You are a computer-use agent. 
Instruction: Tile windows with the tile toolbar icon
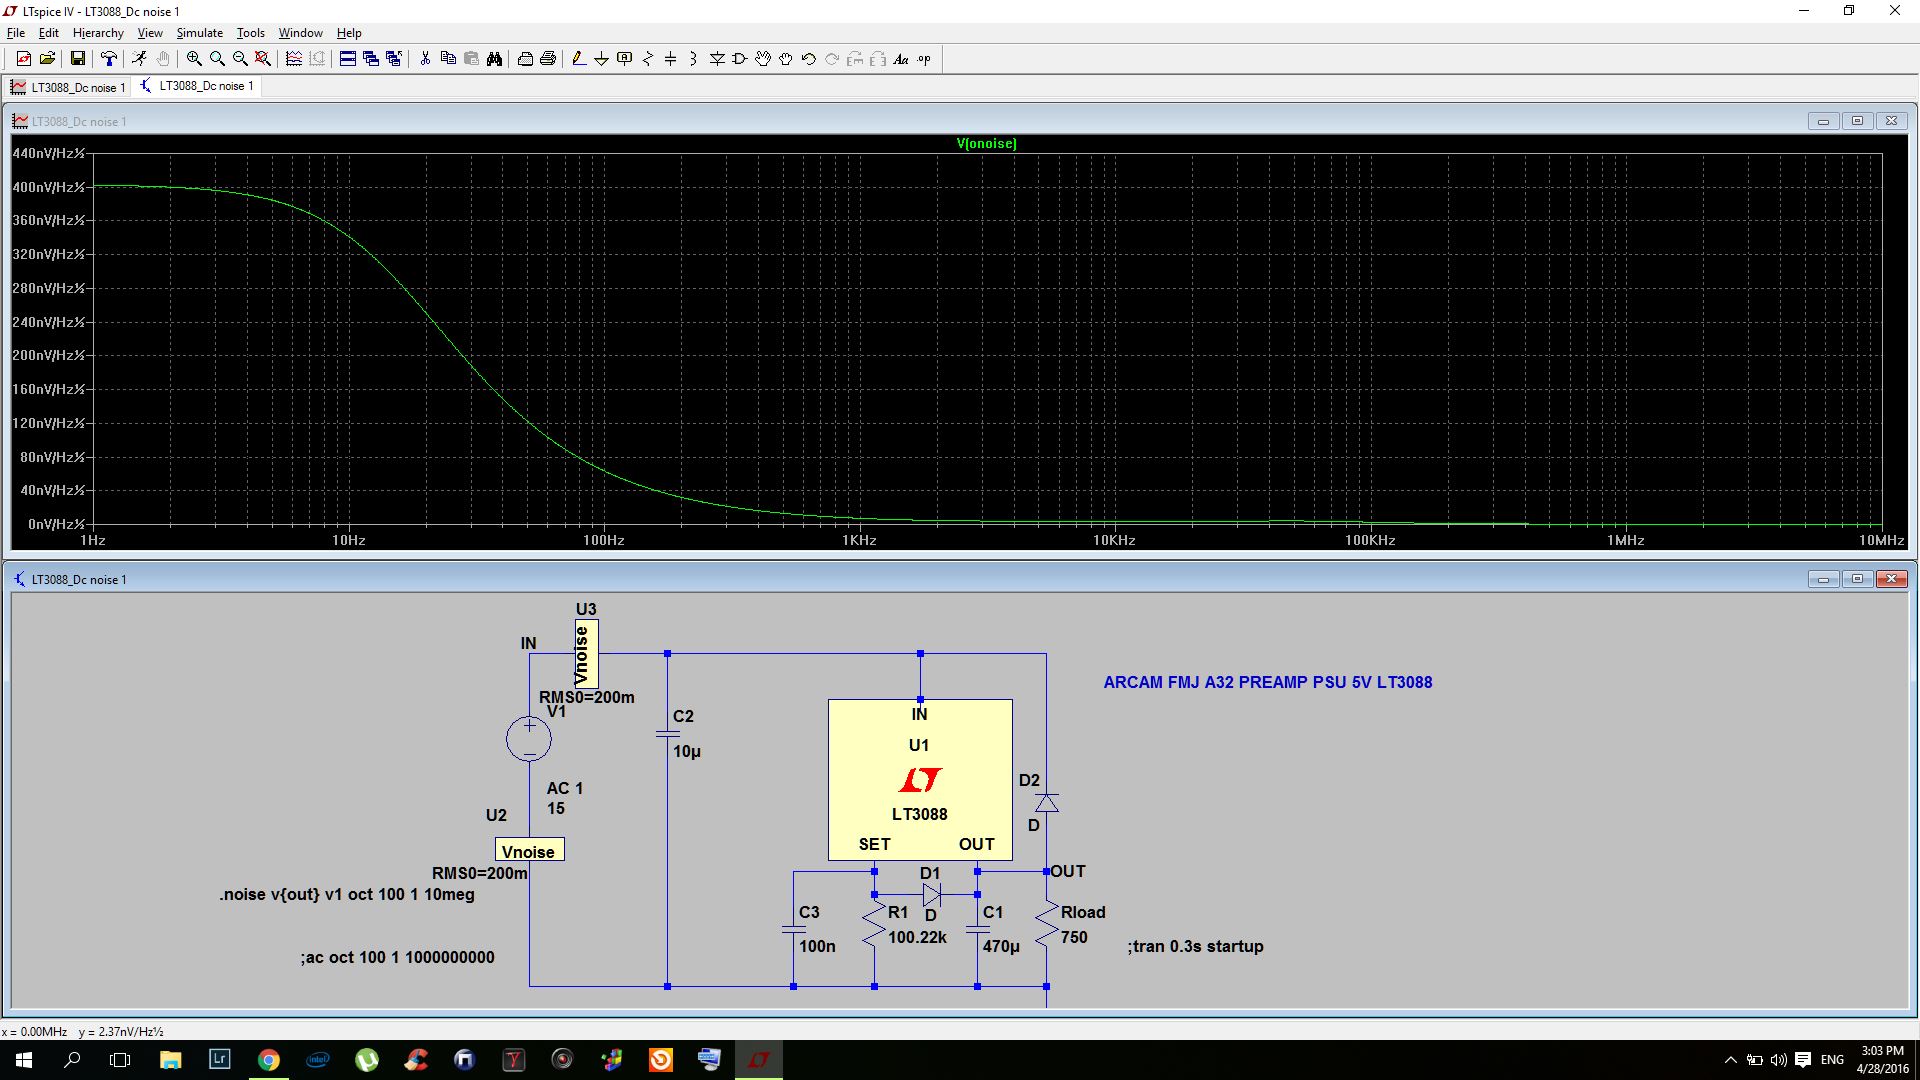pyautogui.click(x=348, y=59)
